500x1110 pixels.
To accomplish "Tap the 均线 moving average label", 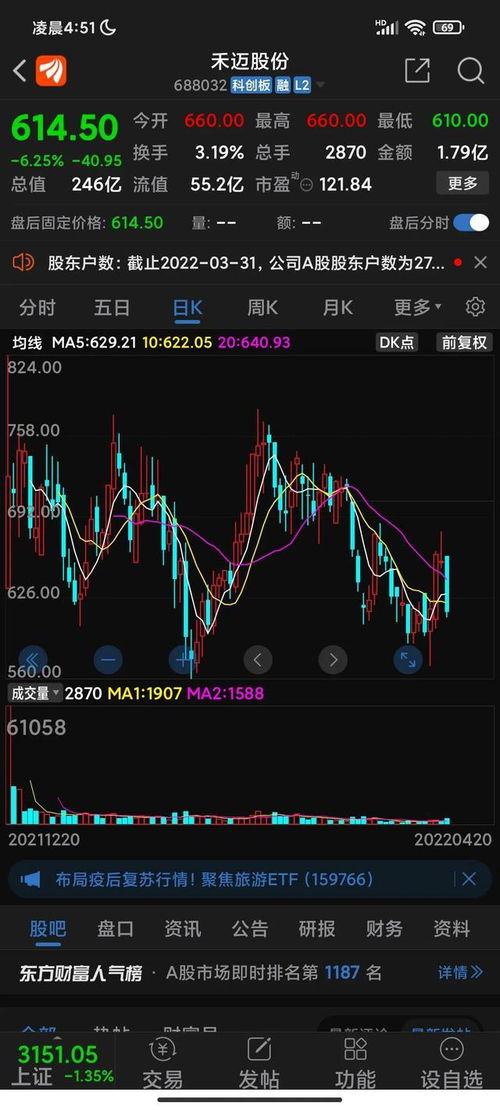I will 27,343.
